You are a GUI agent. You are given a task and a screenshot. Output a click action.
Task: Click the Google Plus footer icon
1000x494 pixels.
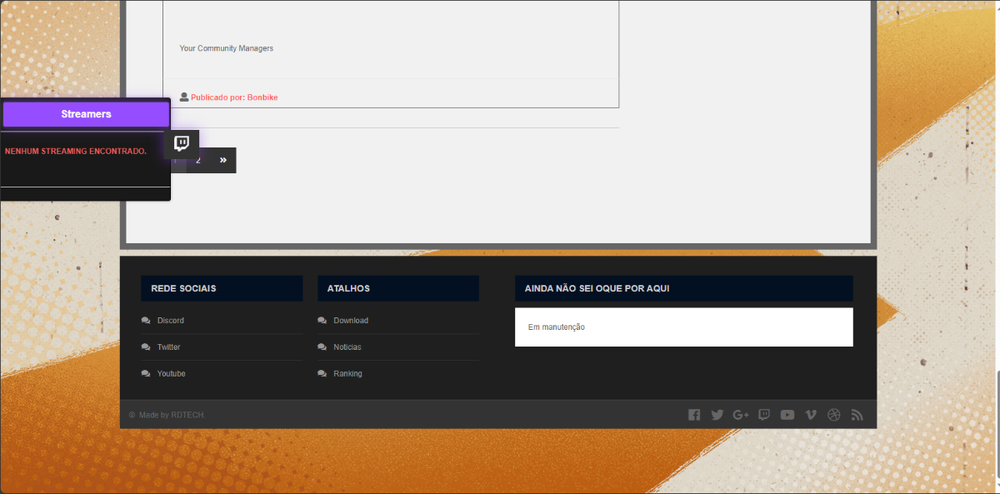[x=741, y=415]
